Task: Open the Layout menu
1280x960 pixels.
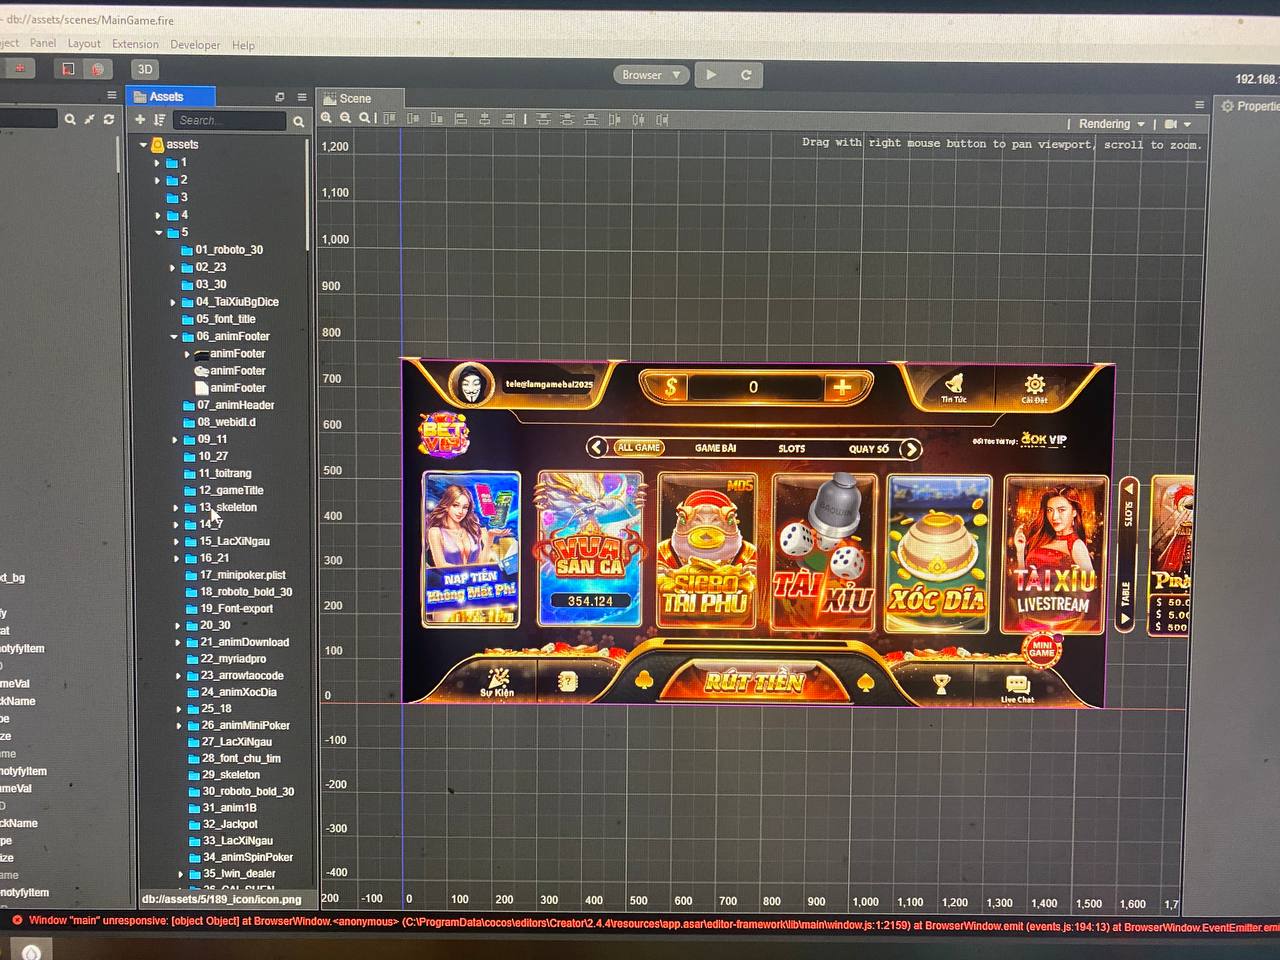Action: point(84,44)
